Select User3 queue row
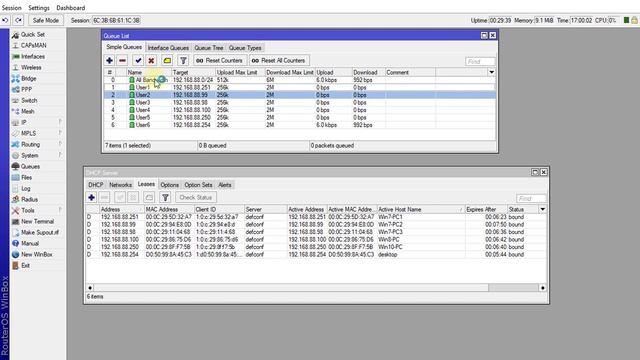Image resolution: width=640 pixels, height=360 pixels. click(300, 102)
